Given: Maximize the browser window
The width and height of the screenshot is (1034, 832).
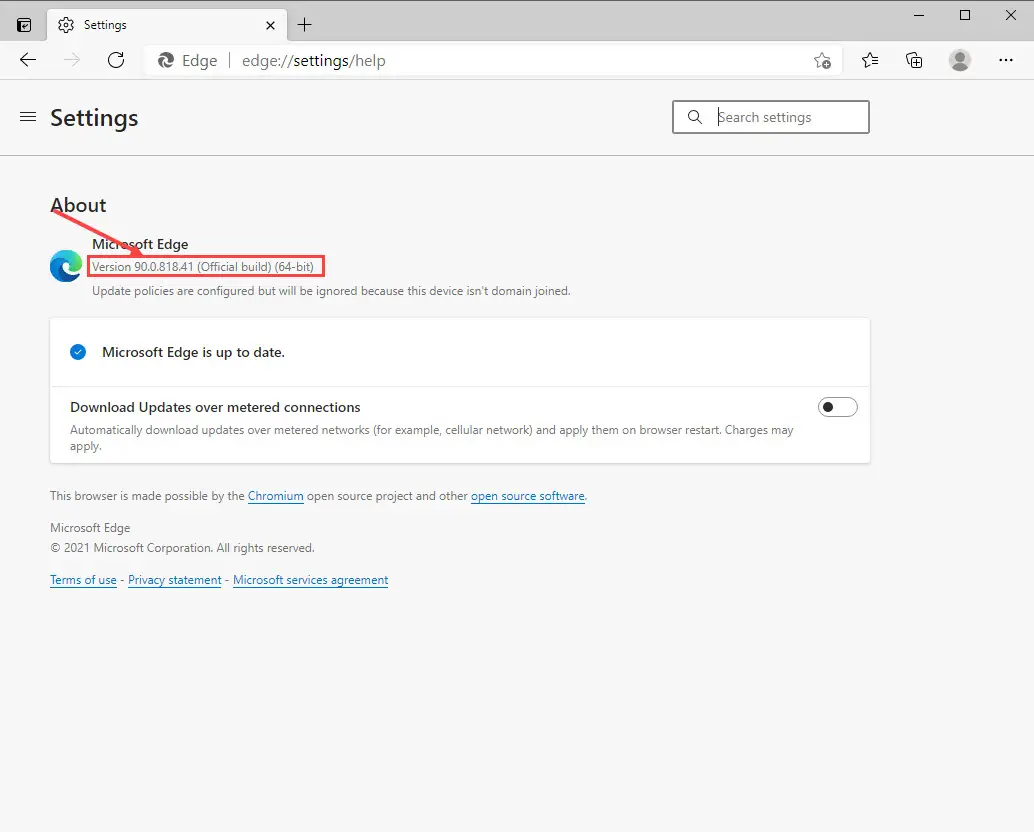Looking at the screenshot, I should tap(965, 15).
